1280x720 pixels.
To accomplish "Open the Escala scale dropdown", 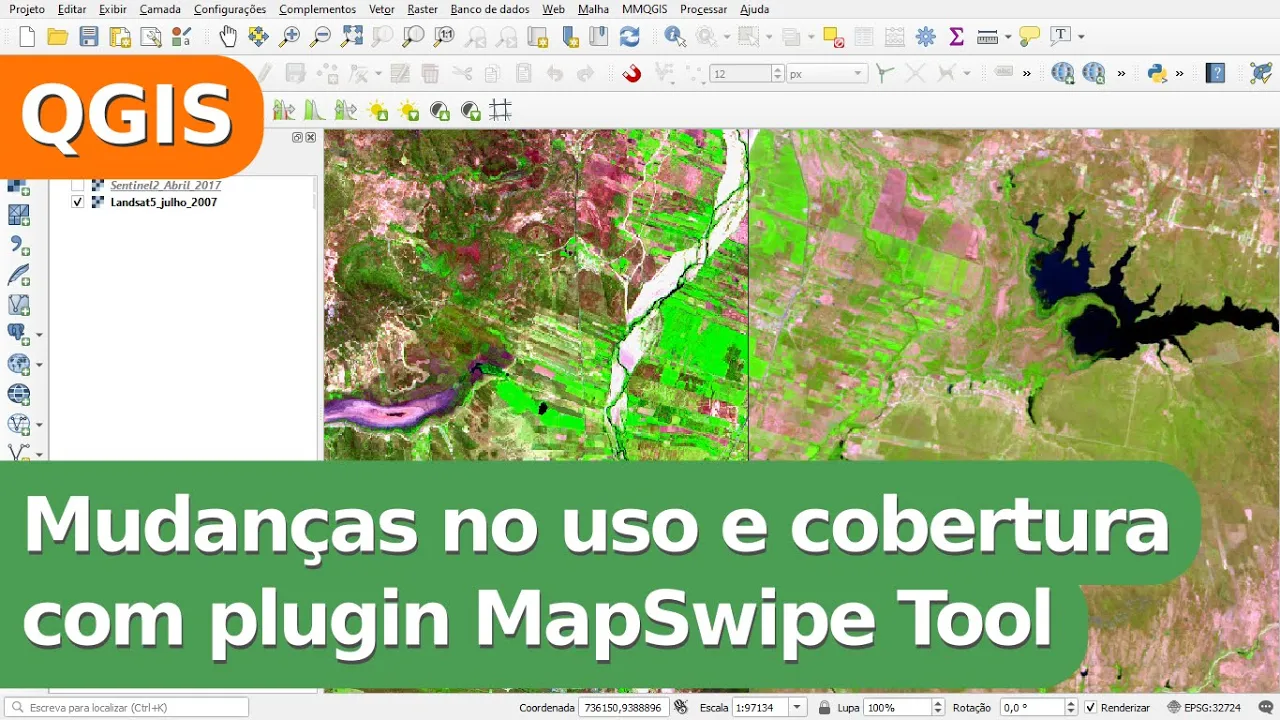I will (797, 707).
